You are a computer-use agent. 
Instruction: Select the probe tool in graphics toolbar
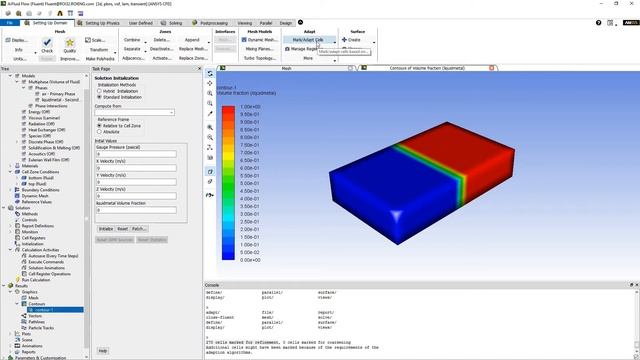(210, 114)
